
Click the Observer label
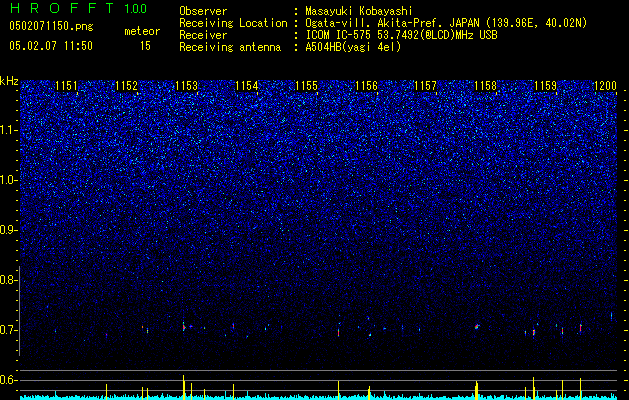click(203, 11)
